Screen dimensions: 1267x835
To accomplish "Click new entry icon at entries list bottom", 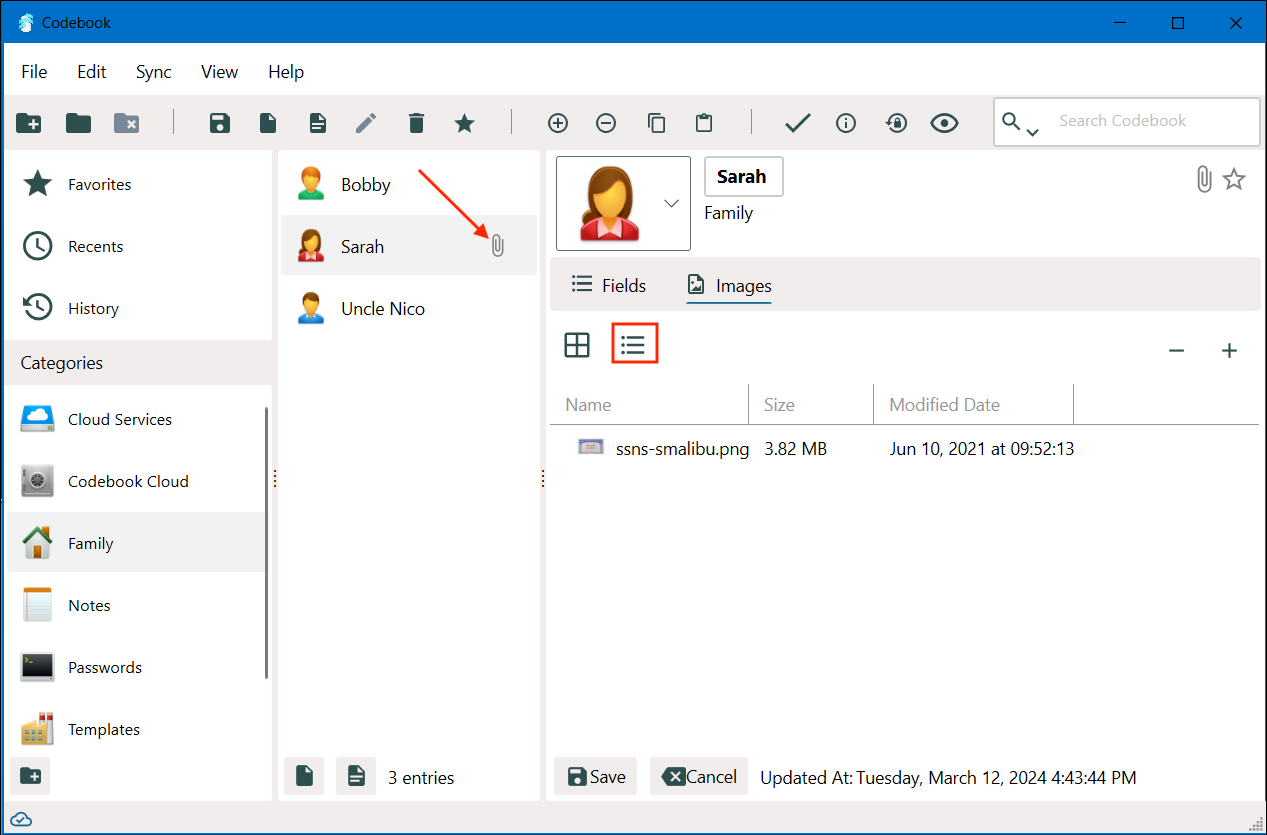I will 304,777.
